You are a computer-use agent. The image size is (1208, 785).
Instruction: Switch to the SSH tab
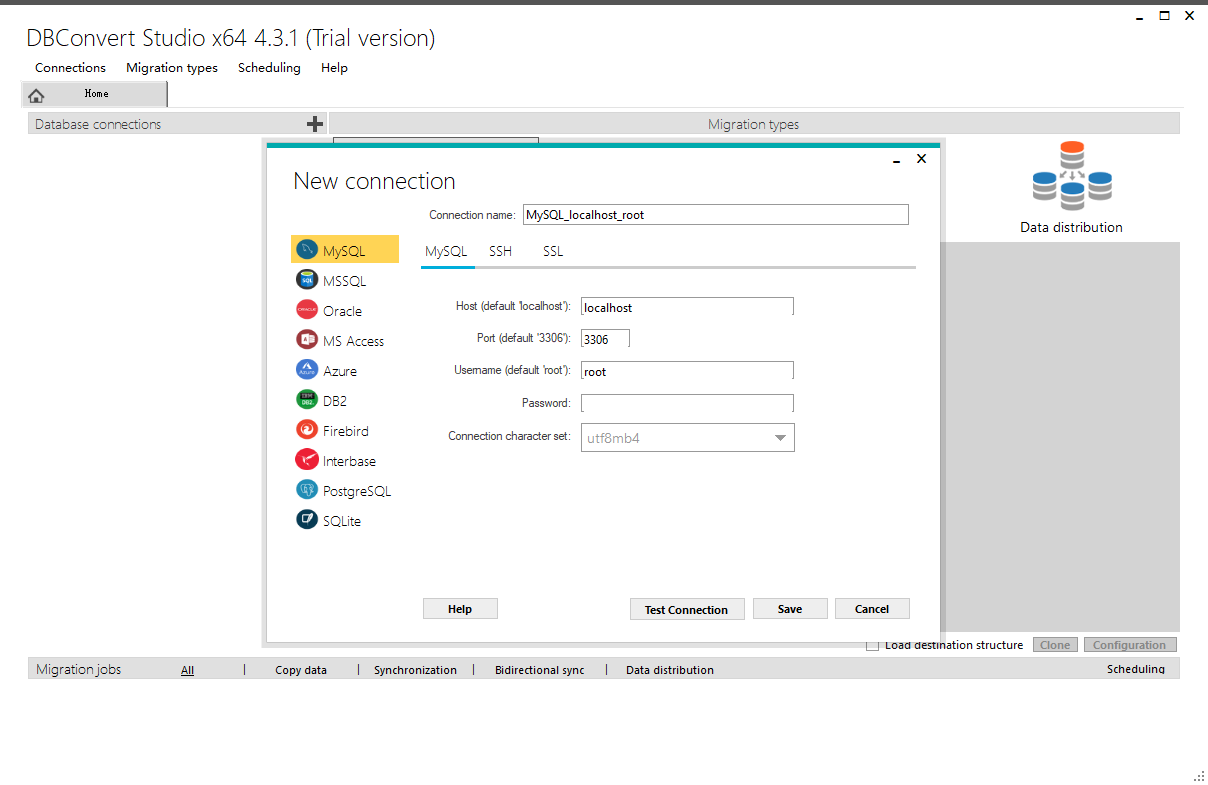click(x=500, y=251)
